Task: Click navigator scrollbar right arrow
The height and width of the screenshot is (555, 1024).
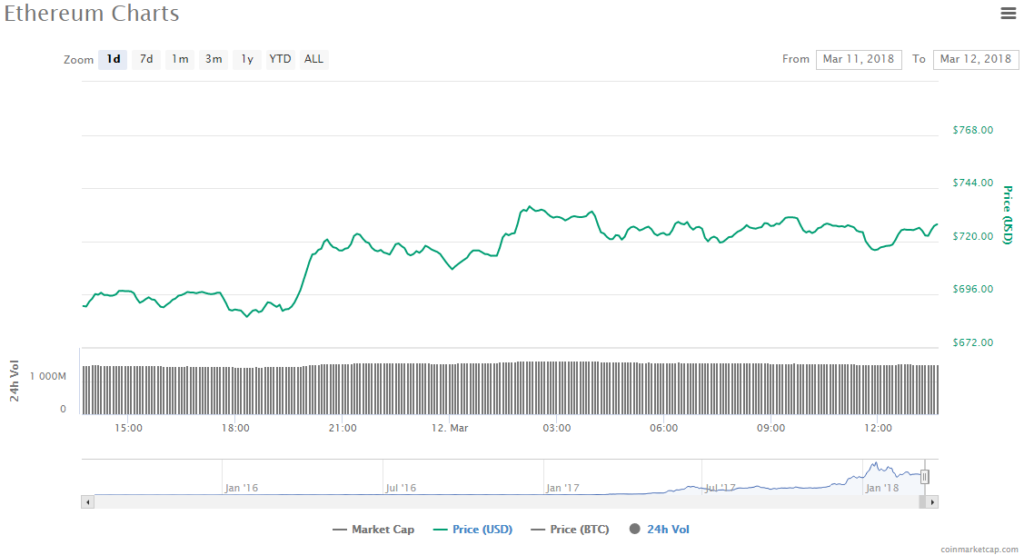Action: click(x=933, y=502)
